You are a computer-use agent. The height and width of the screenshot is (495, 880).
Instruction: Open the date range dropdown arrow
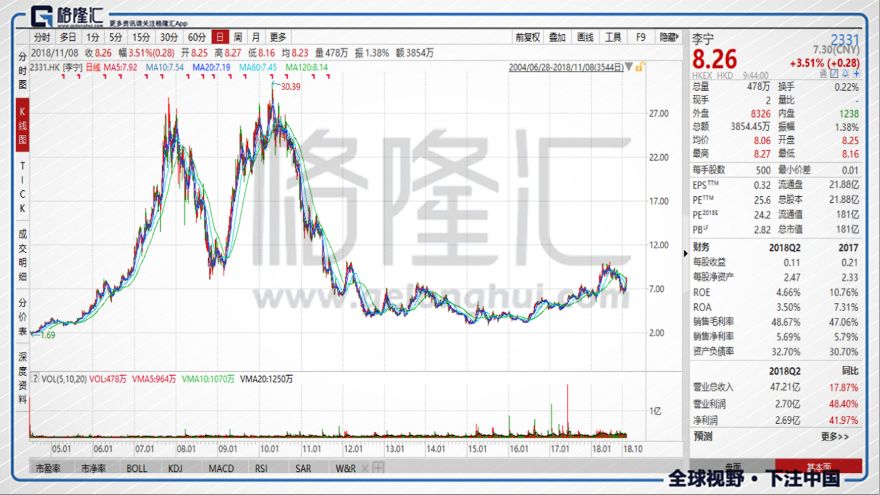629,67
